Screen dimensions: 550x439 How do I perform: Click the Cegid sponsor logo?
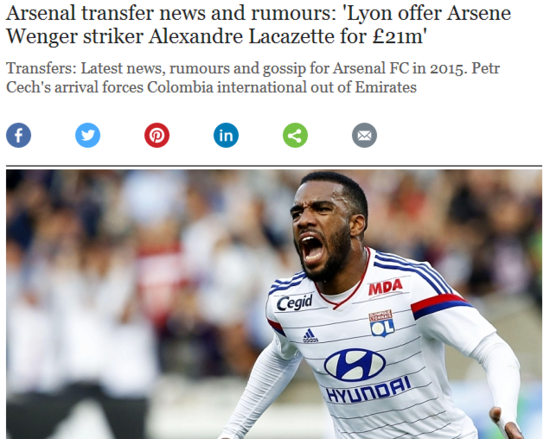(294, 302)
